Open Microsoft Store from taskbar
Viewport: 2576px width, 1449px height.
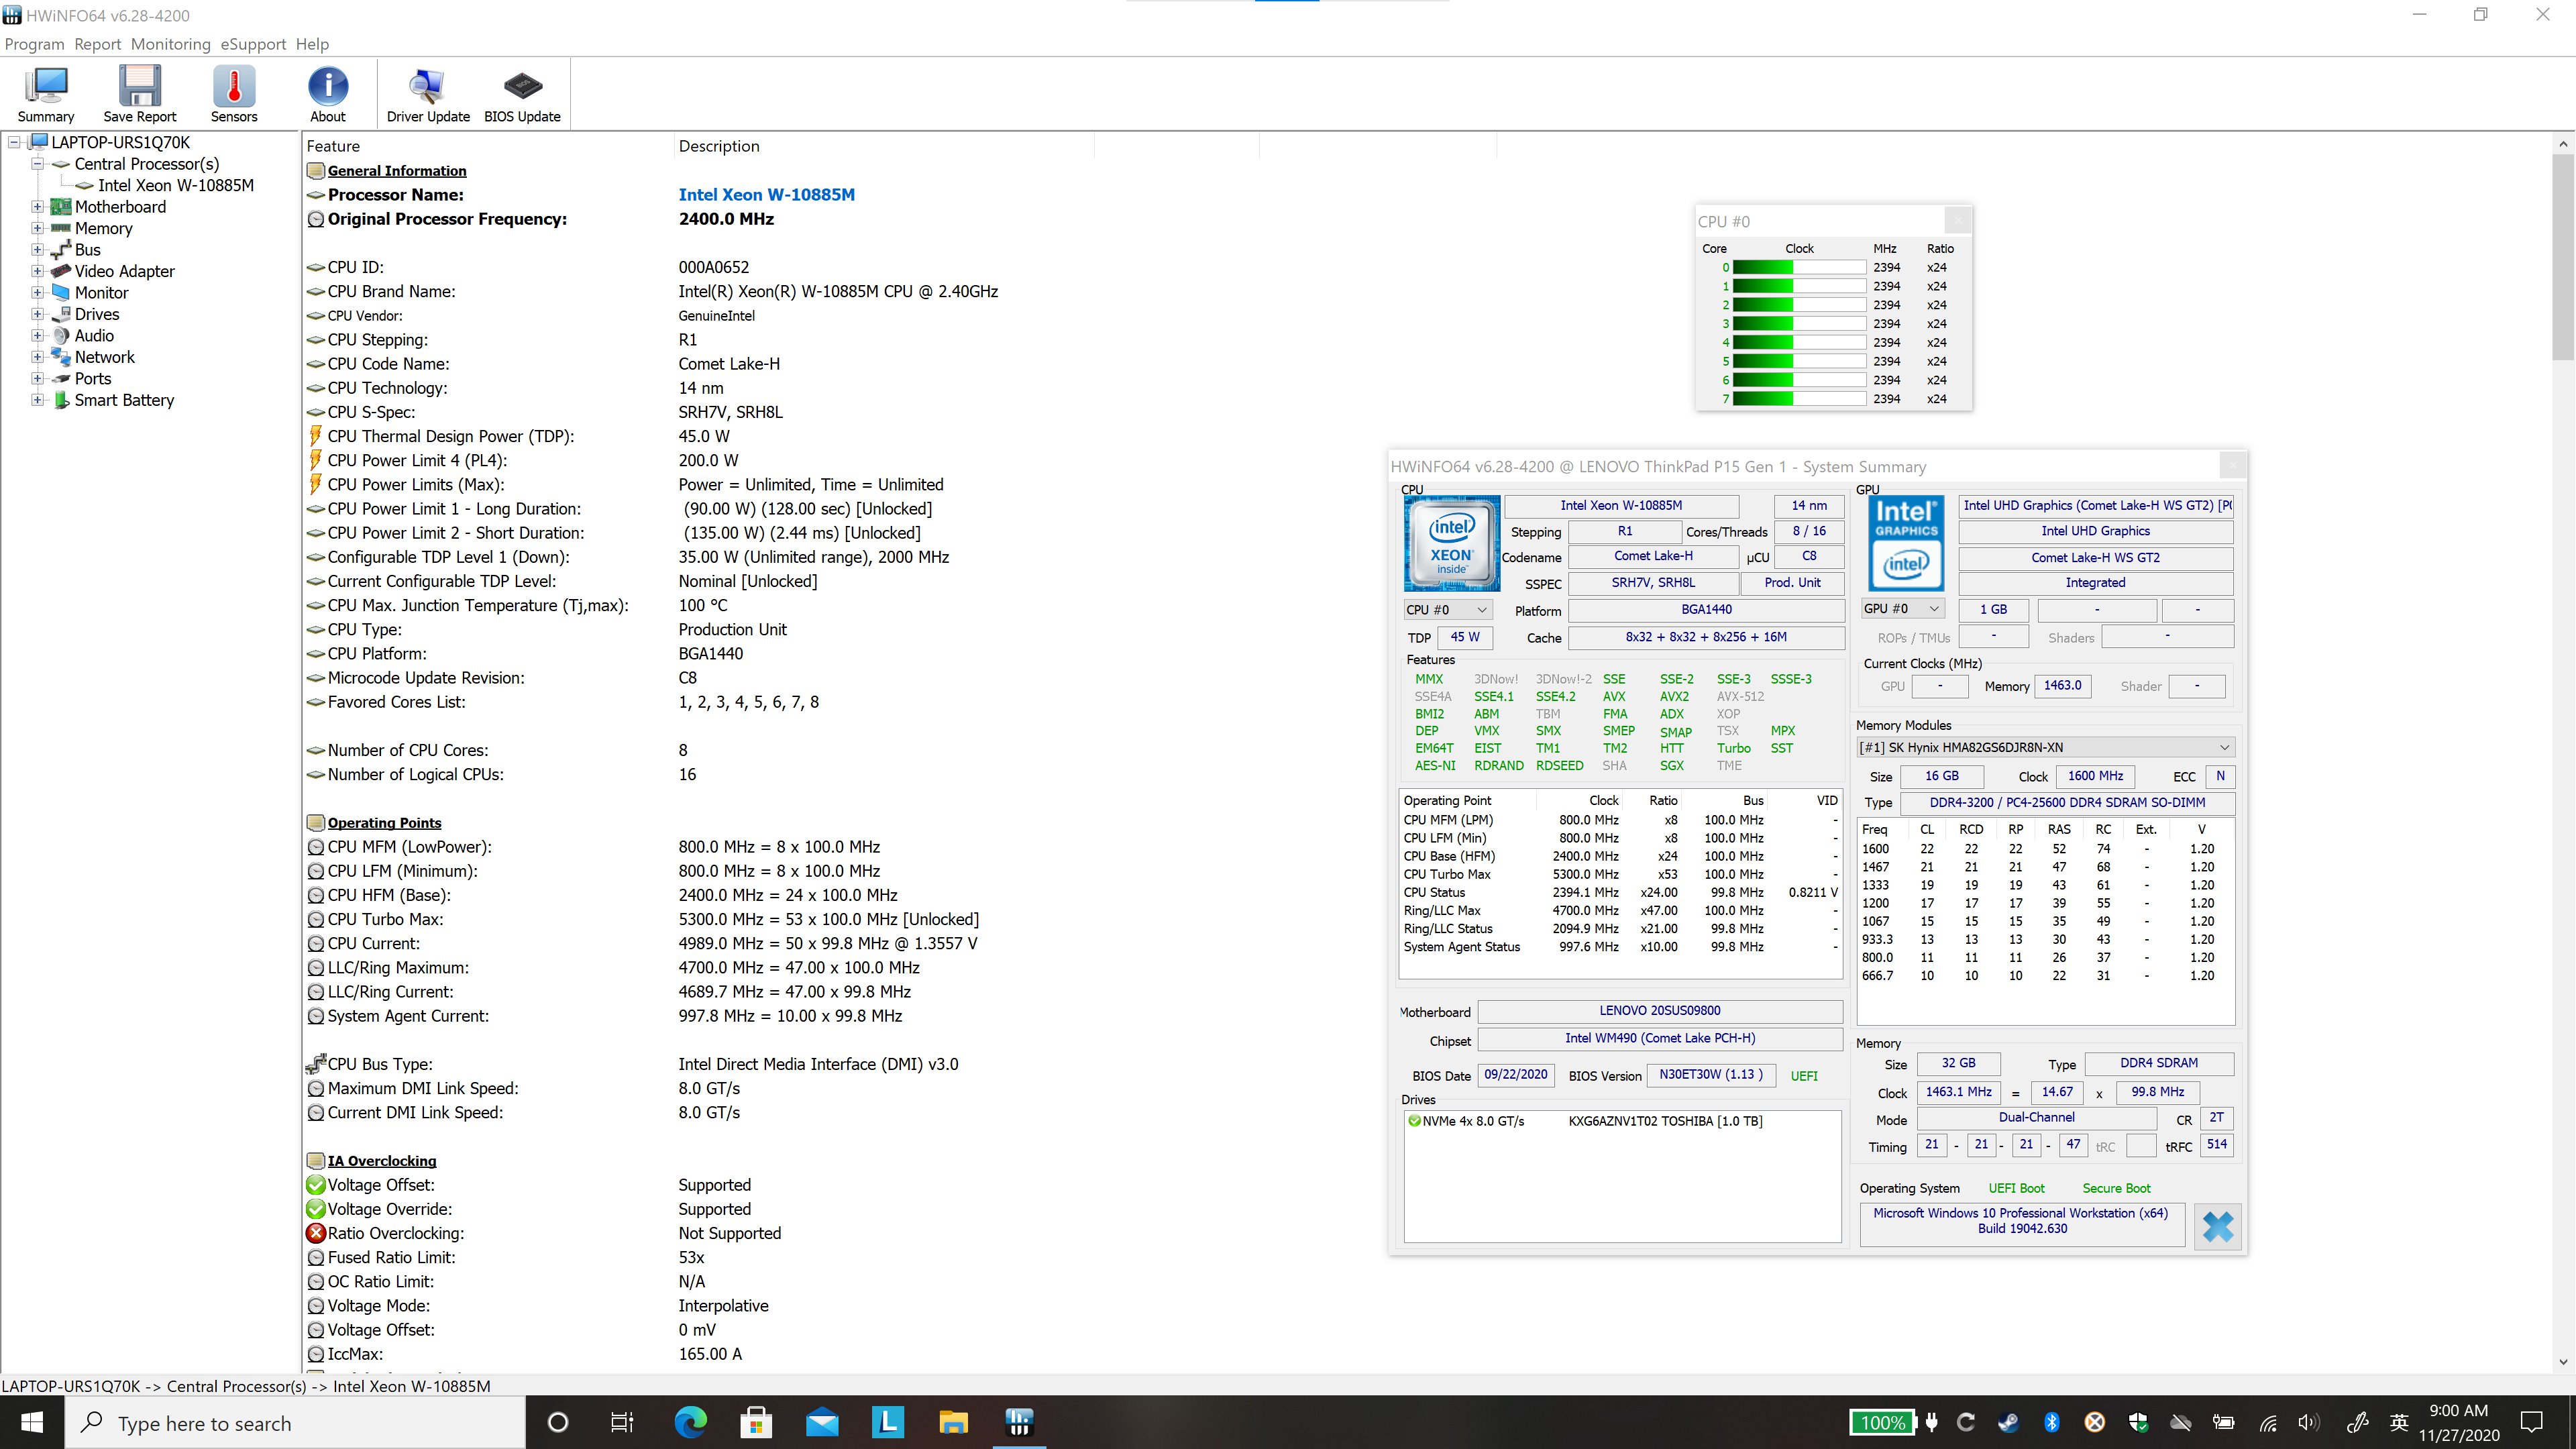click(756, 1422)
